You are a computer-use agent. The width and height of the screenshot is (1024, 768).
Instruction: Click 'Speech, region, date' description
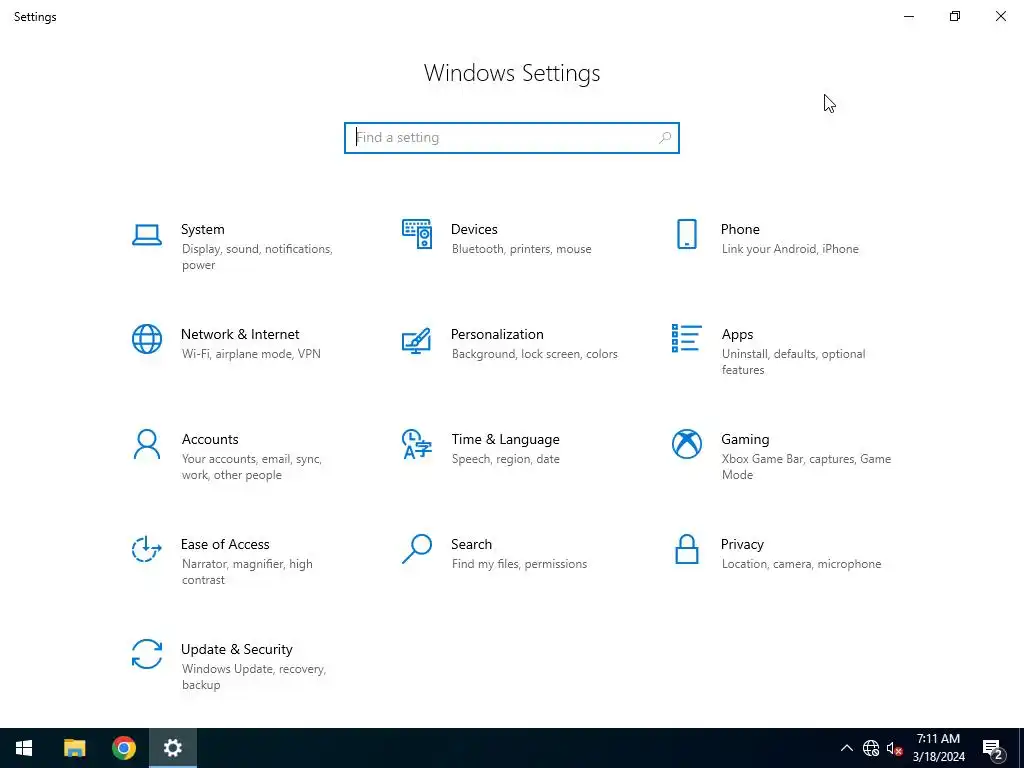[x=505, y=459]
